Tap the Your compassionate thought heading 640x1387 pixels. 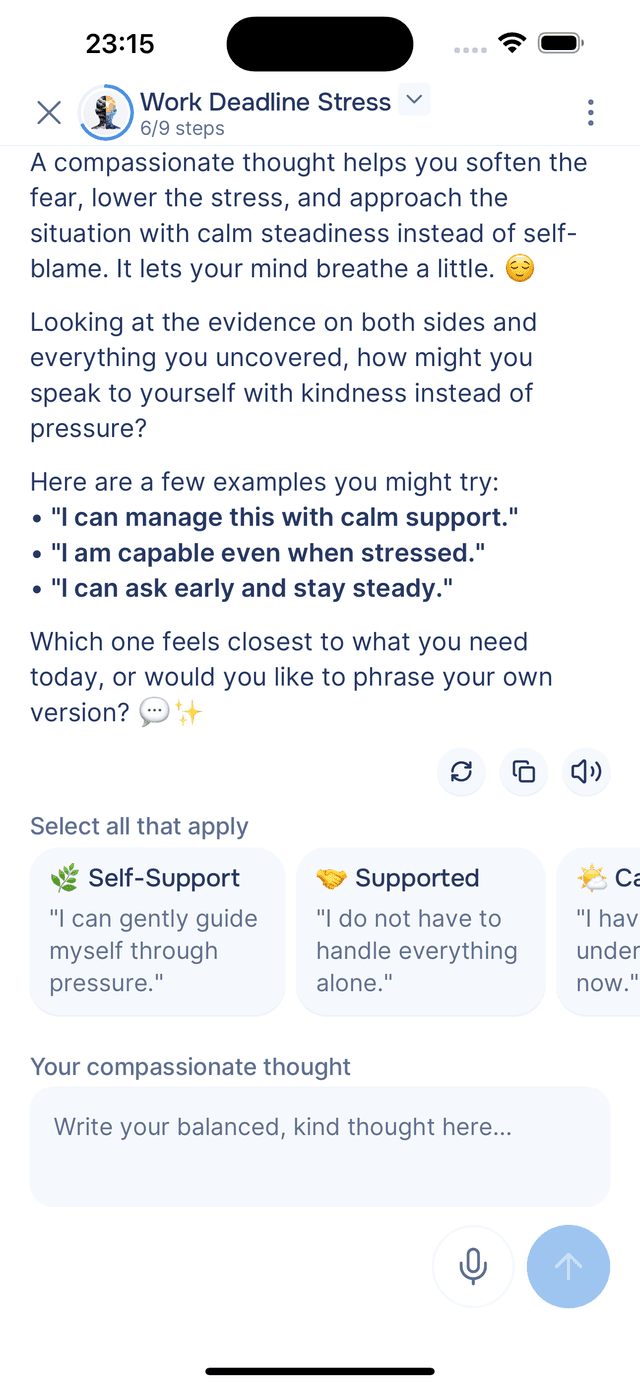point(190,1067)
